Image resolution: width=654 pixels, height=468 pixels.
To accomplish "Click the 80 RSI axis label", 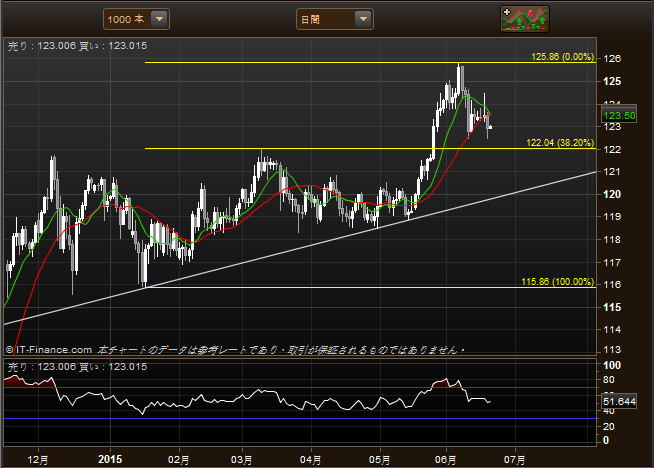I will (x=609, y=380).
